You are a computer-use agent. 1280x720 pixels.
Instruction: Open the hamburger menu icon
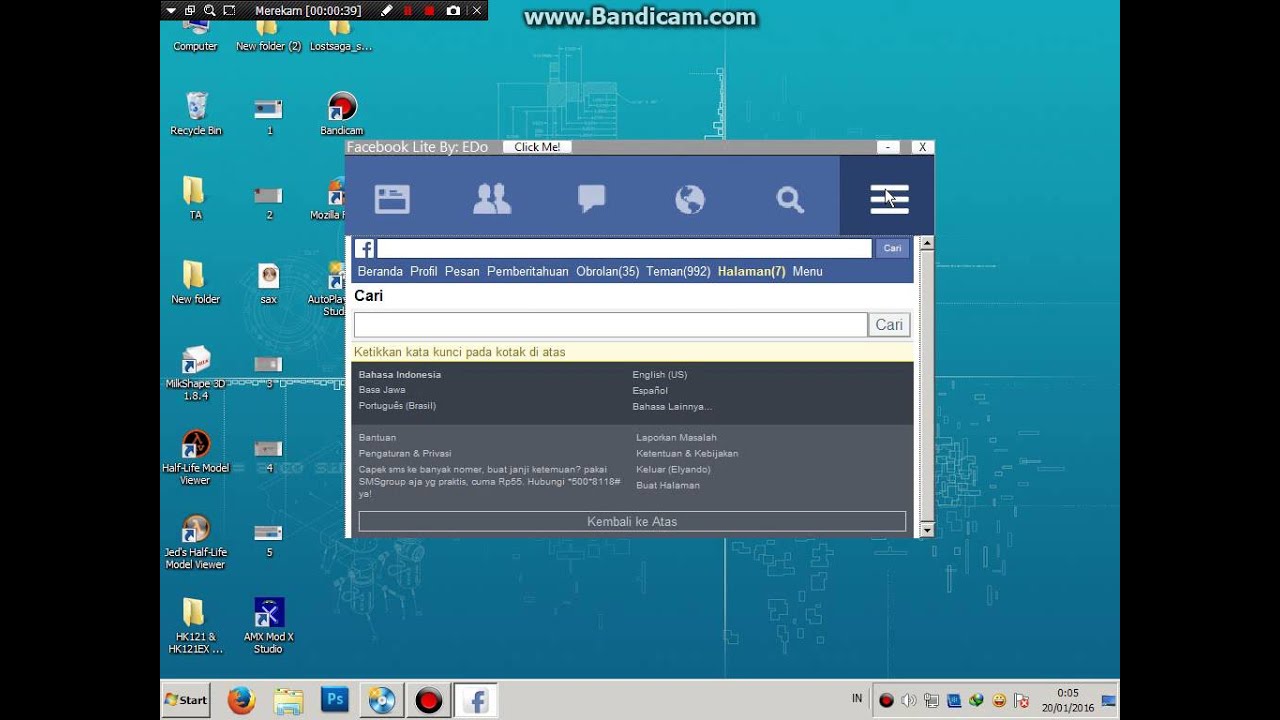coord(888,198)
